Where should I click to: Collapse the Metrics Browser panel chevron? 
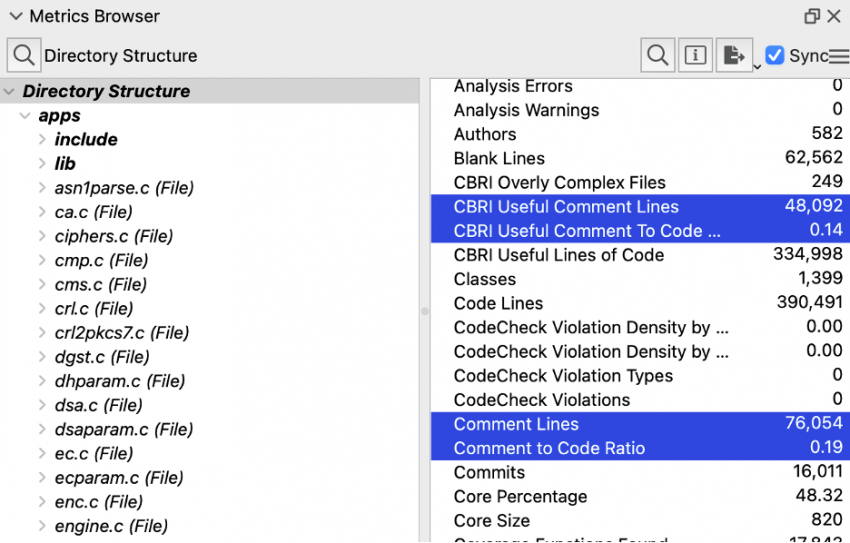(16, 16)
